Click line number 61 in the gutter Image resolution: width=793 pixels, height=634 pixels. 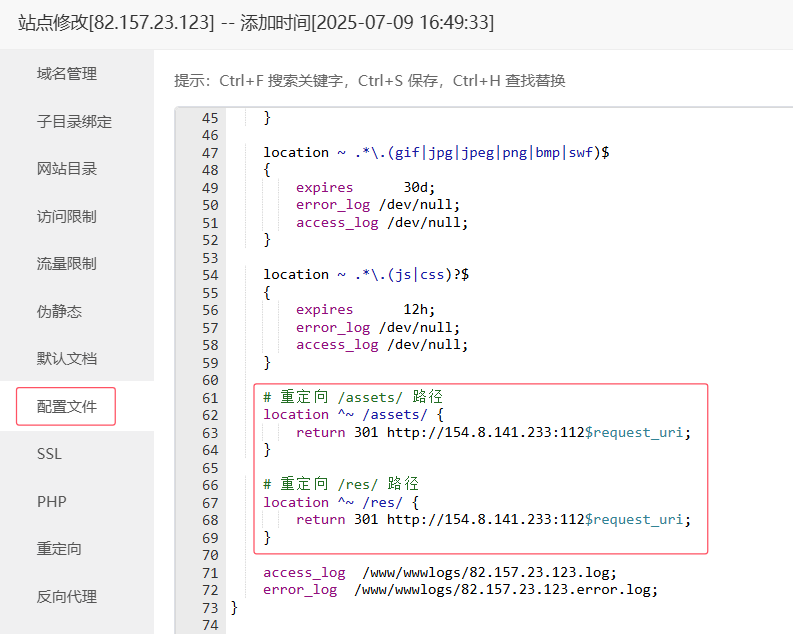[209, 398]
